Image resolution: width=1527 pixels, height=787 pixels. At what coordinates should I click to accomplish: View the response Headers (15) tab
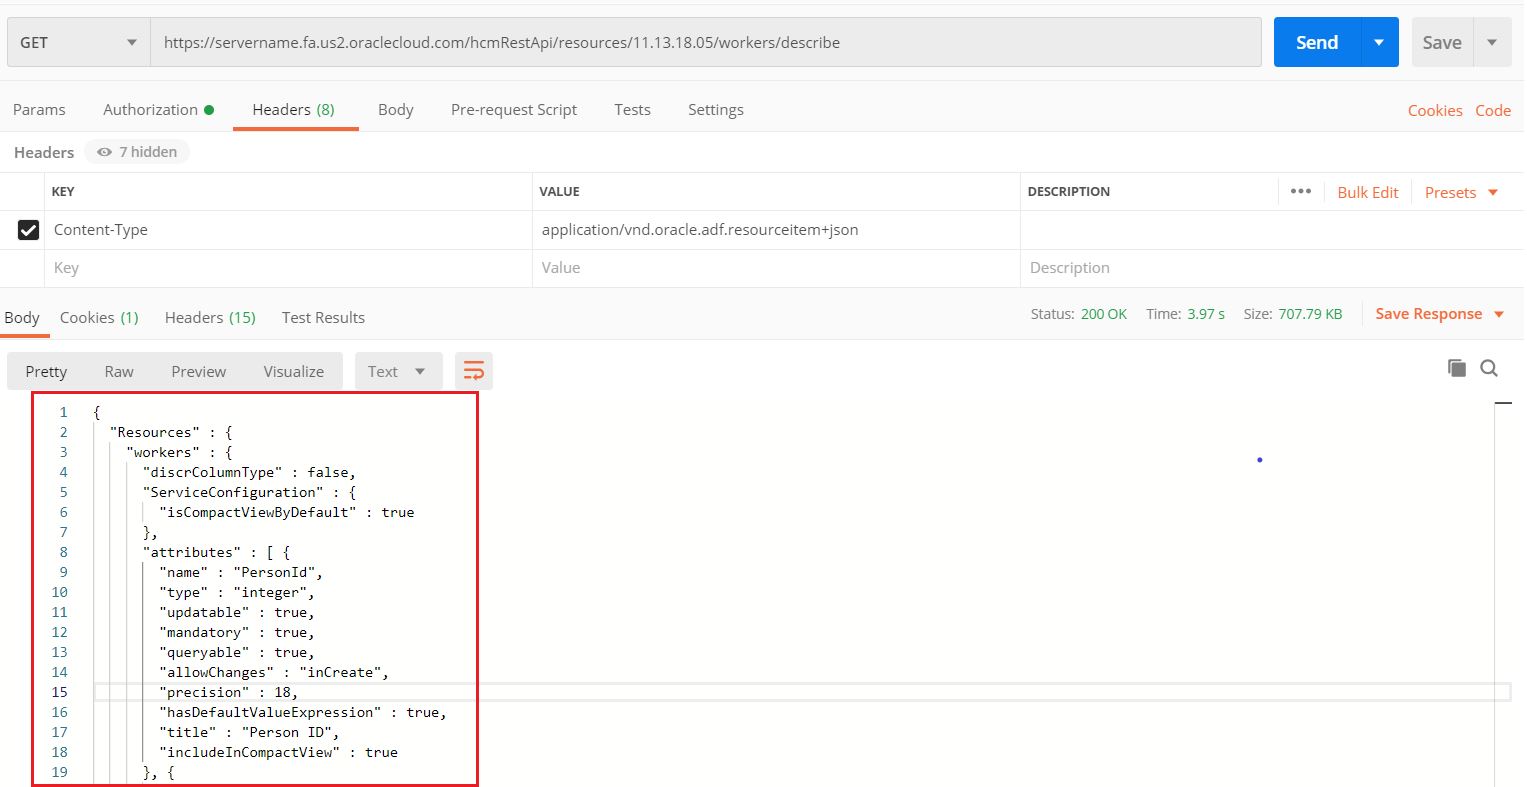tap(210, 318)
